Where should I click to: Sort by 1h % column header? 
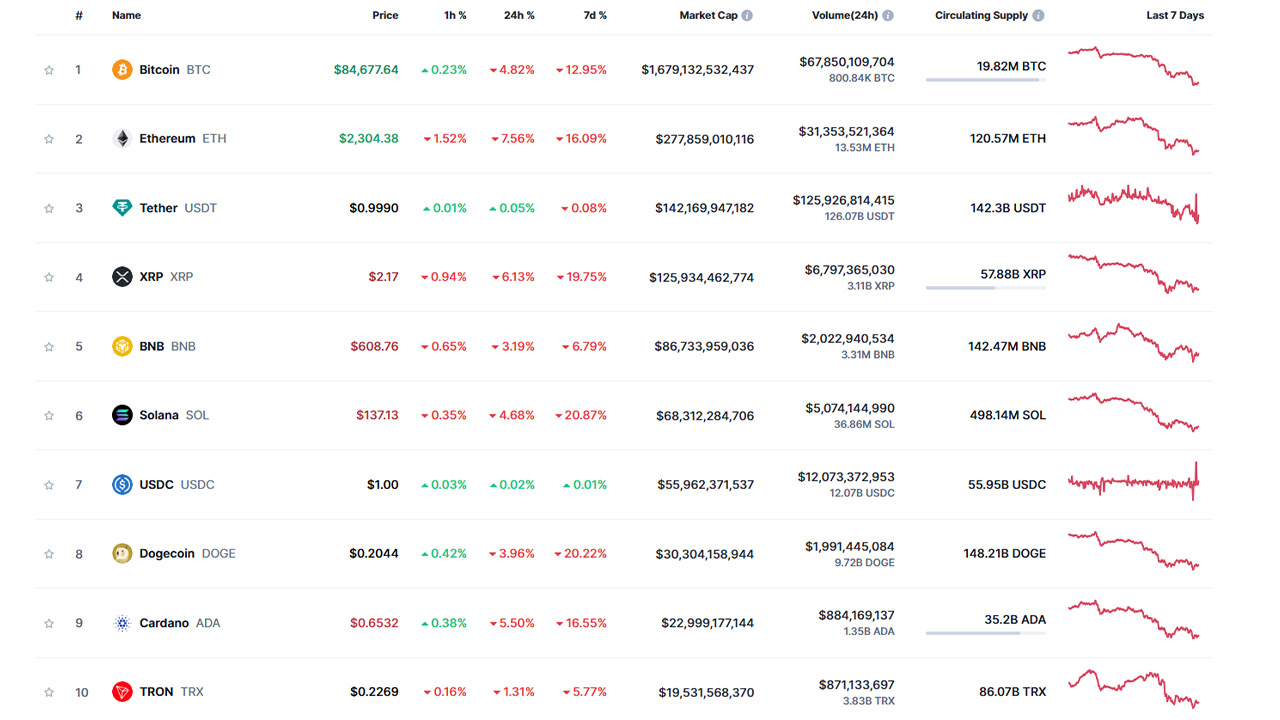tap(455, 16)
